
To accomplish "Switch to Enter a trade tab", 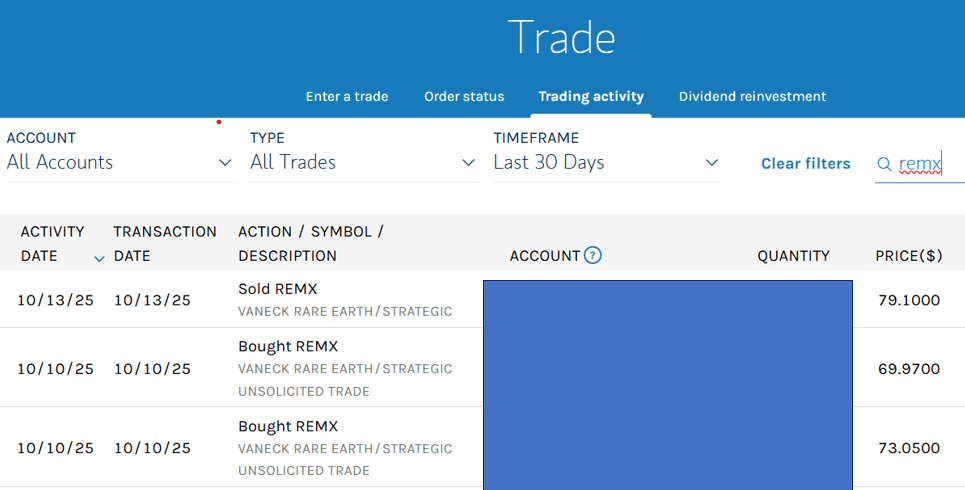I will pyautogui.click(x=347, y=97).
